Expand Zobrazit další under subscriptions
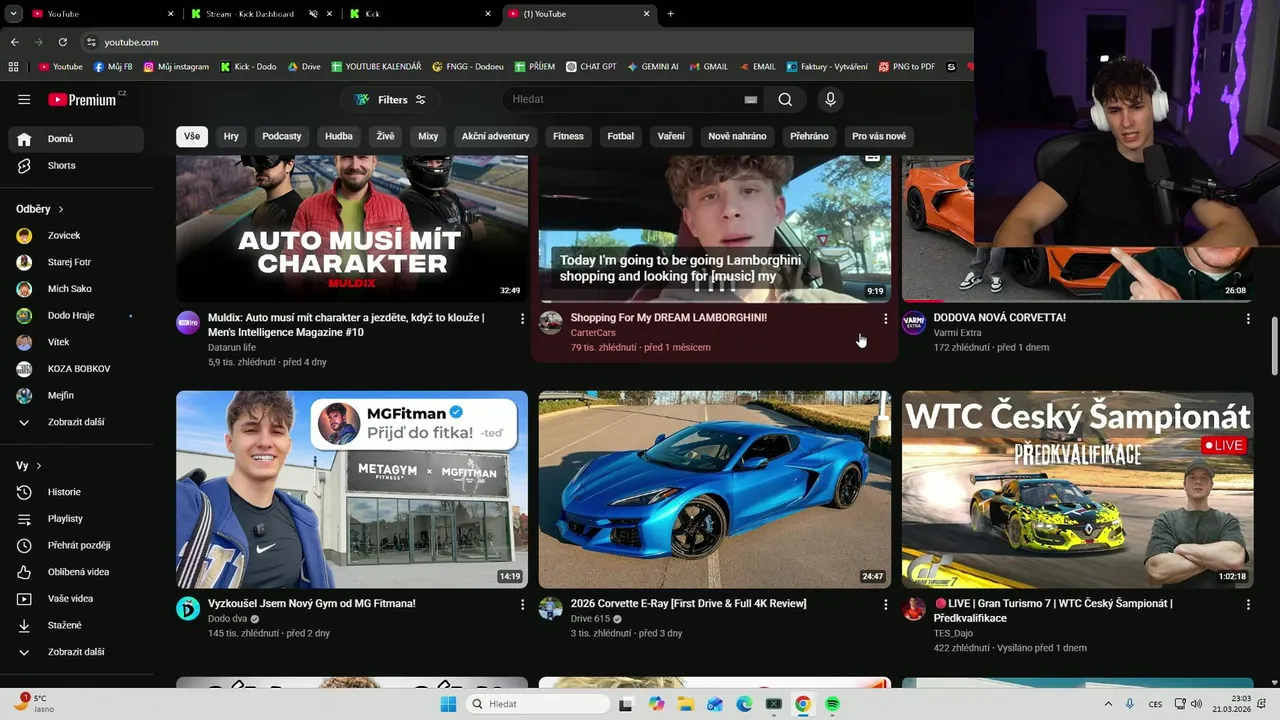 [x=76, y=422]
